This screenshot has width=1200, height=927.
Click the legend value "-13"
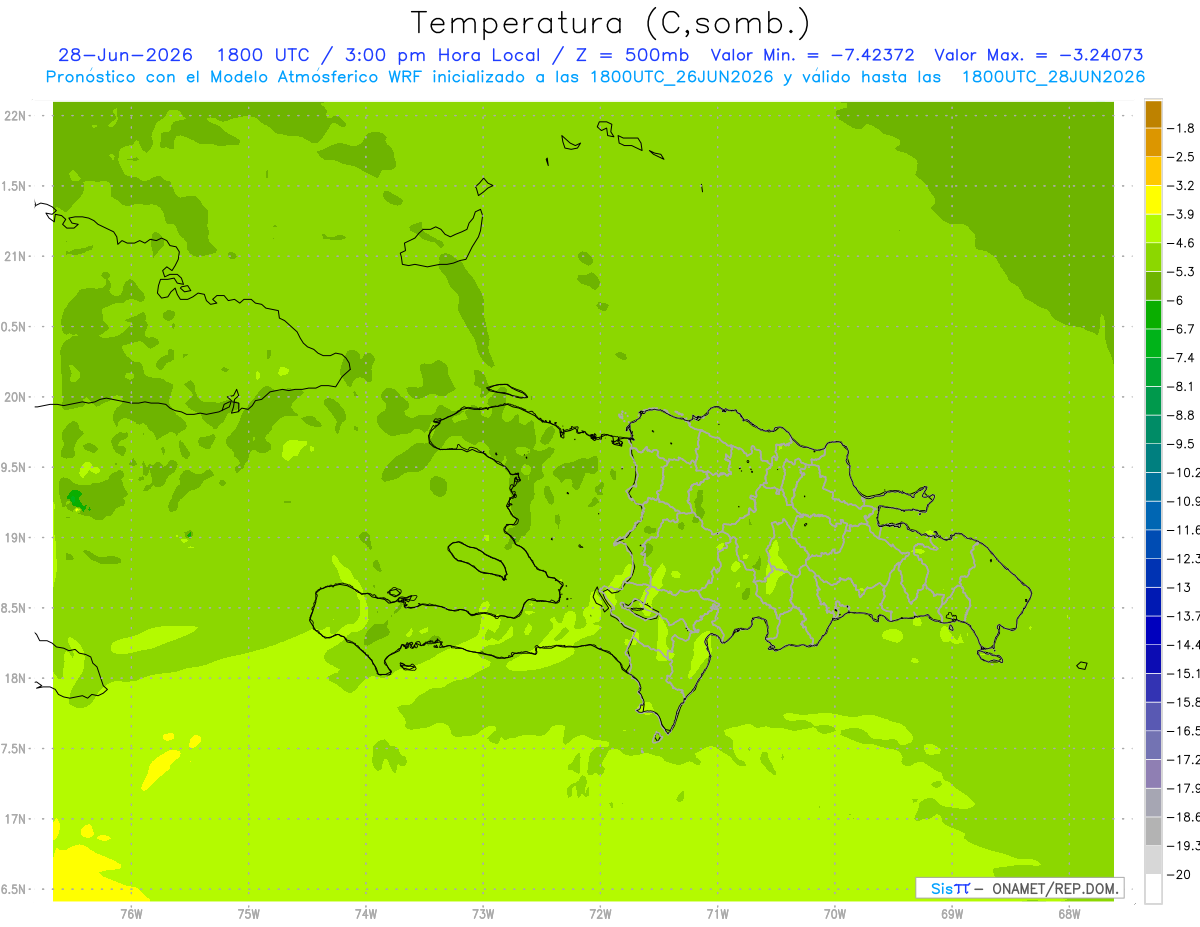[1179, 587]
